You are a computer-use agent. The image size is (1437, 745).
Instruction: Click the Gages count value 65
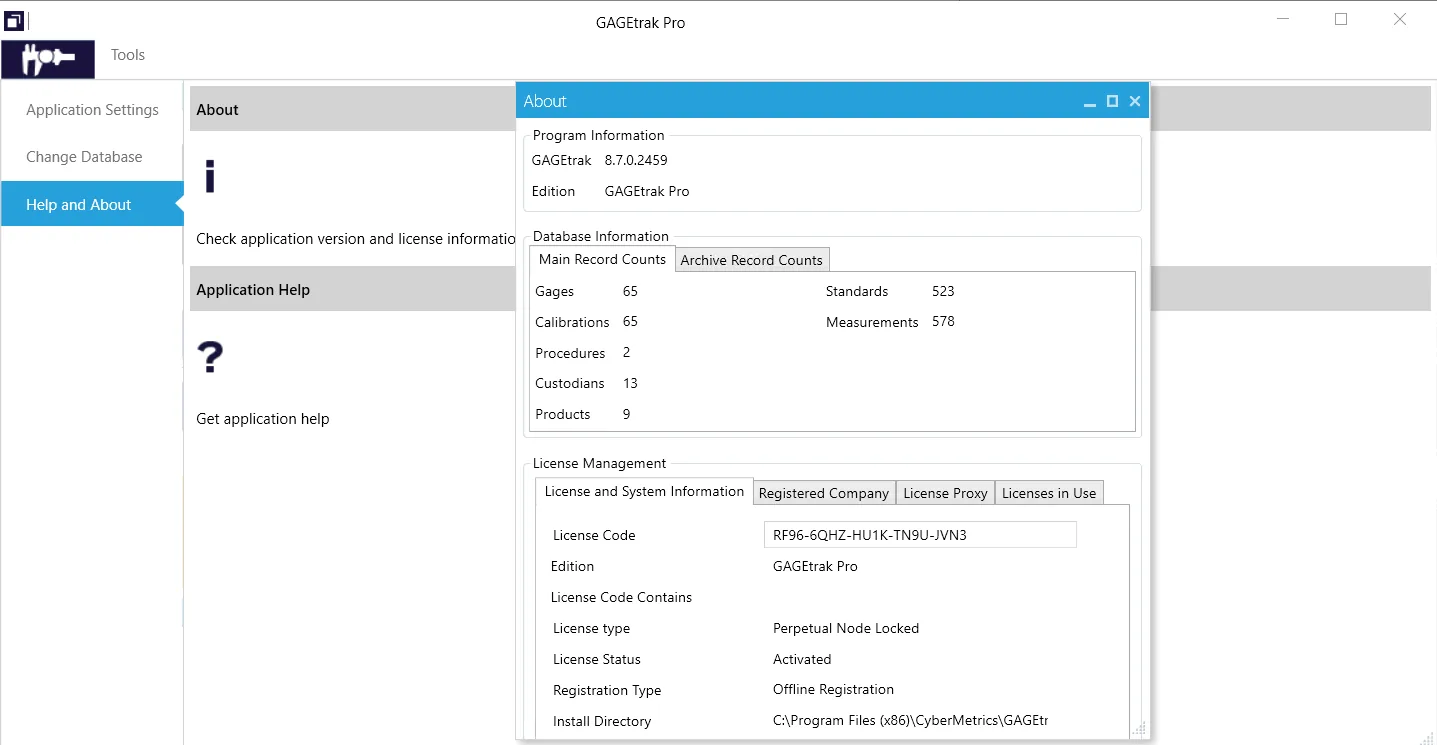(x=630, y=291)
